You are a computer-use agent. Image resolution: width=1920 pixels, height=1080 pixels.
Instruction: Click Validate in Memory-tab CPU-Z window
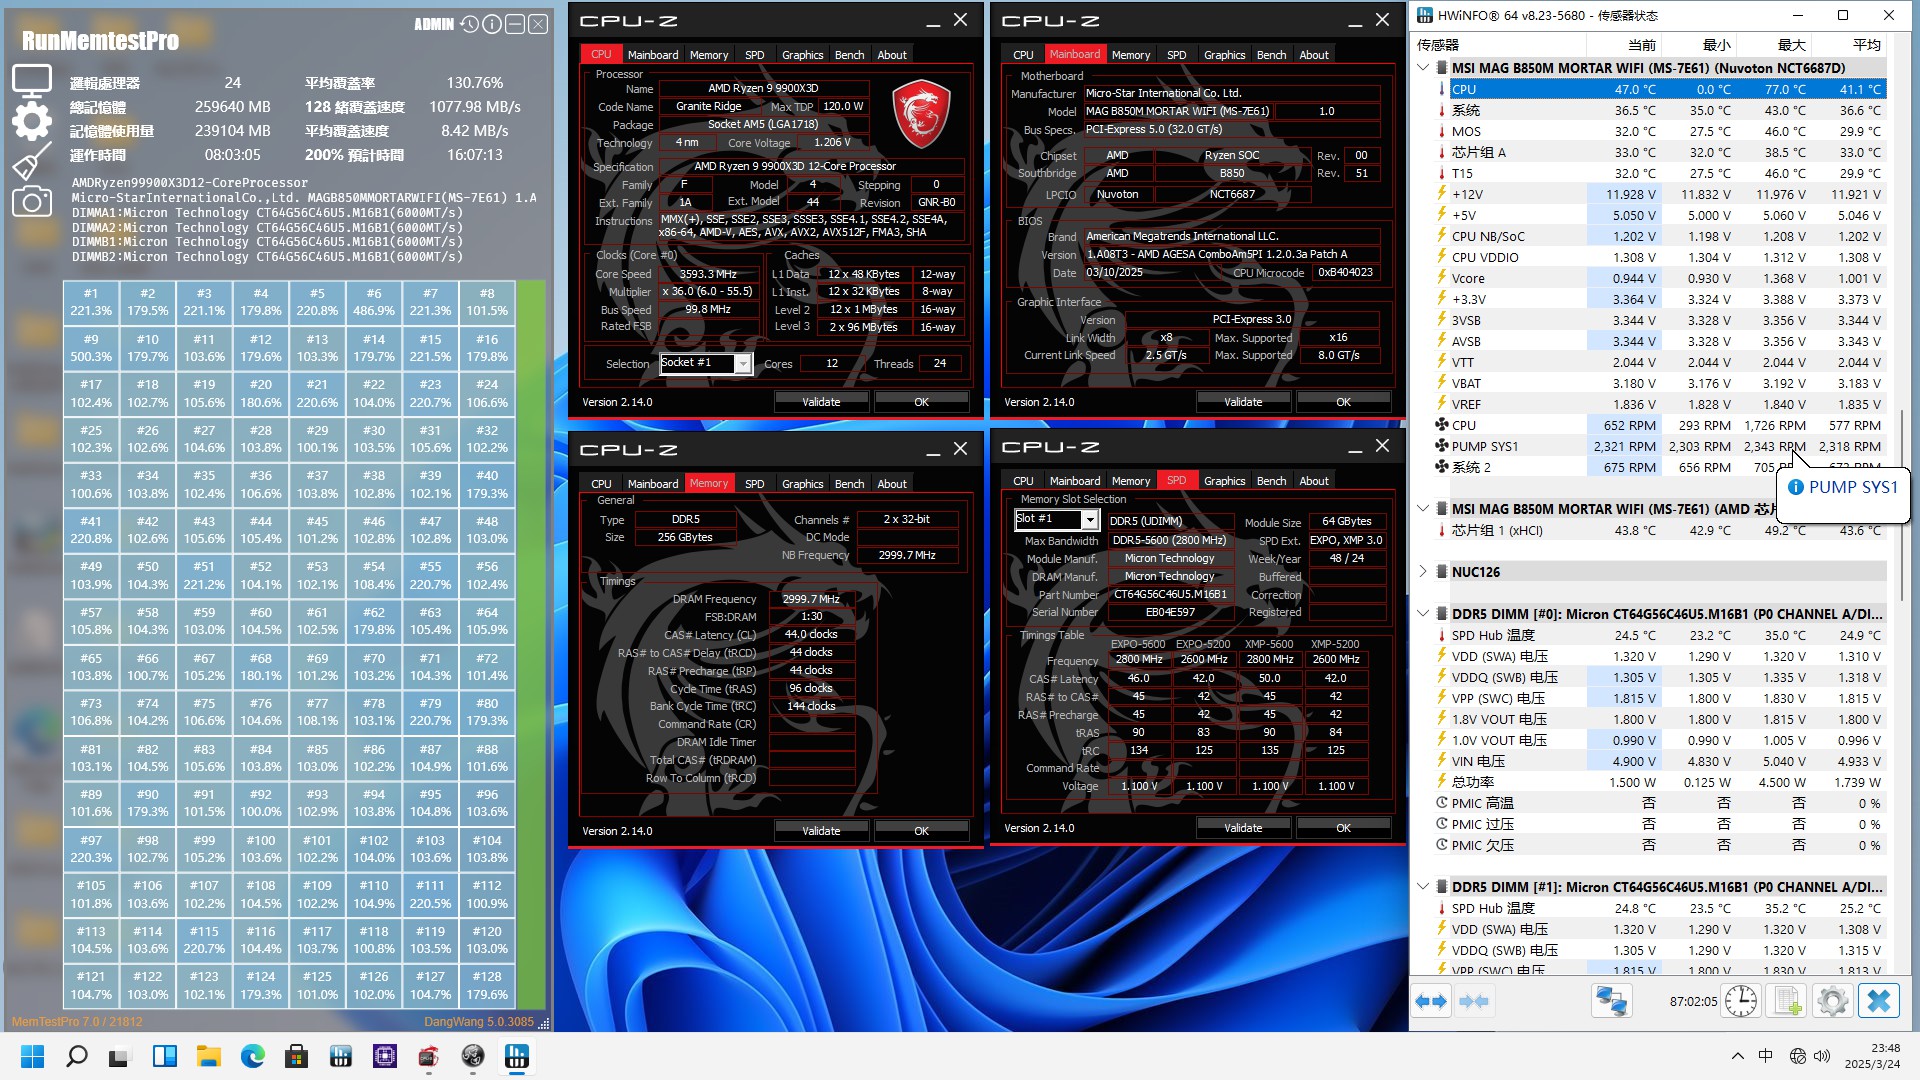click(821, 831)
